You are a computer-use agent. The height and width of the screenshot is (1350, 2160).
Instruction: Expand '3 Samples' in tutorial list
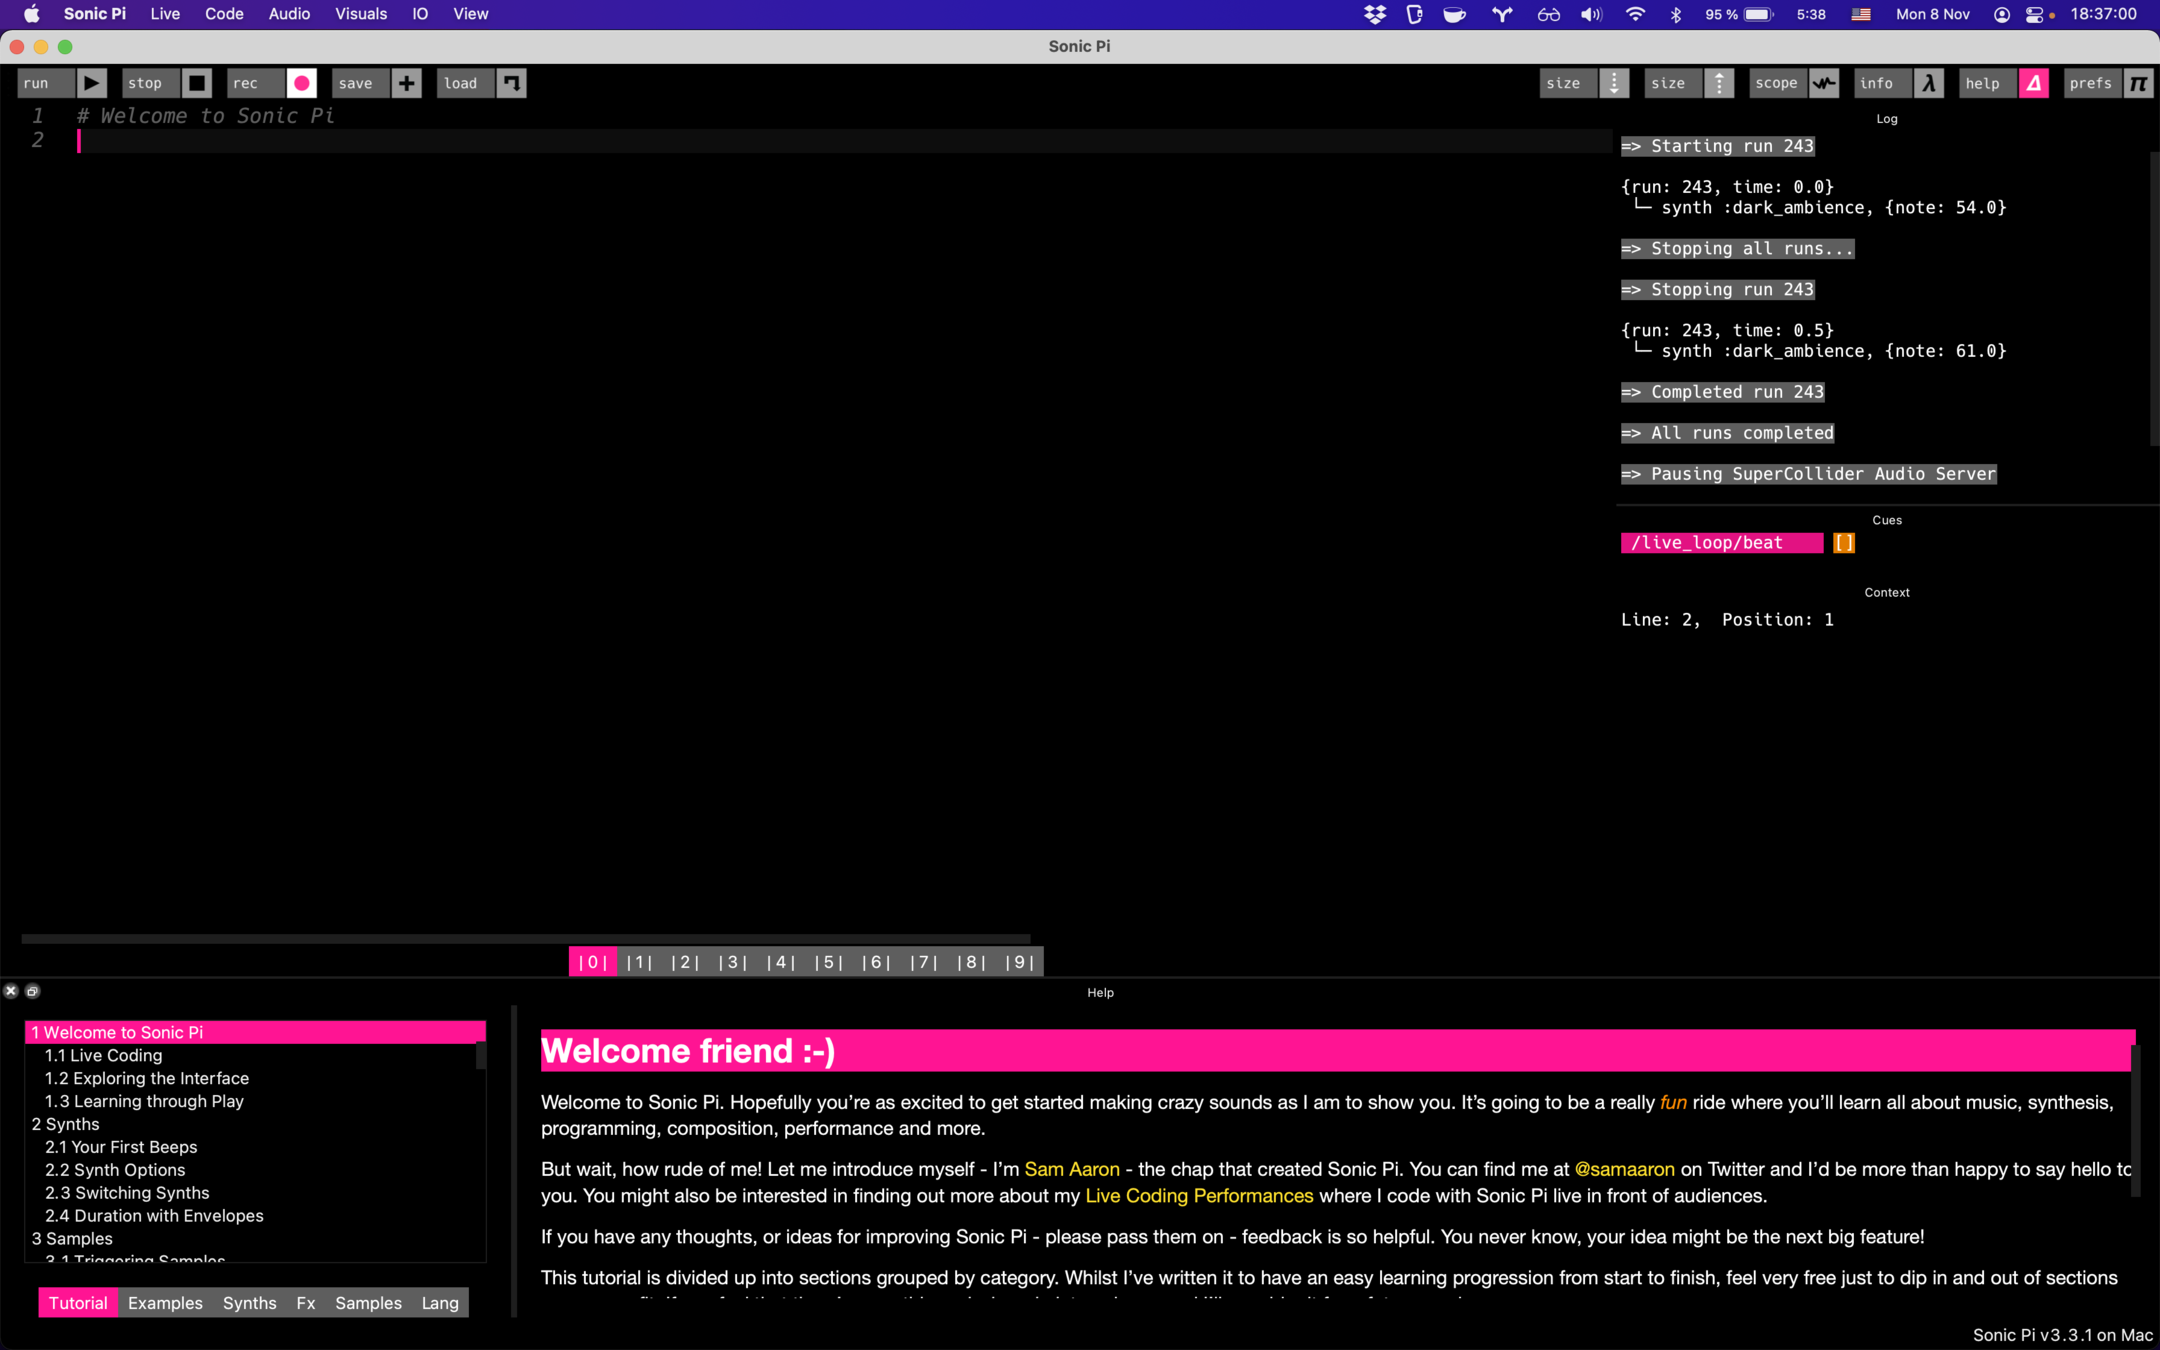tap(72, 1238)
